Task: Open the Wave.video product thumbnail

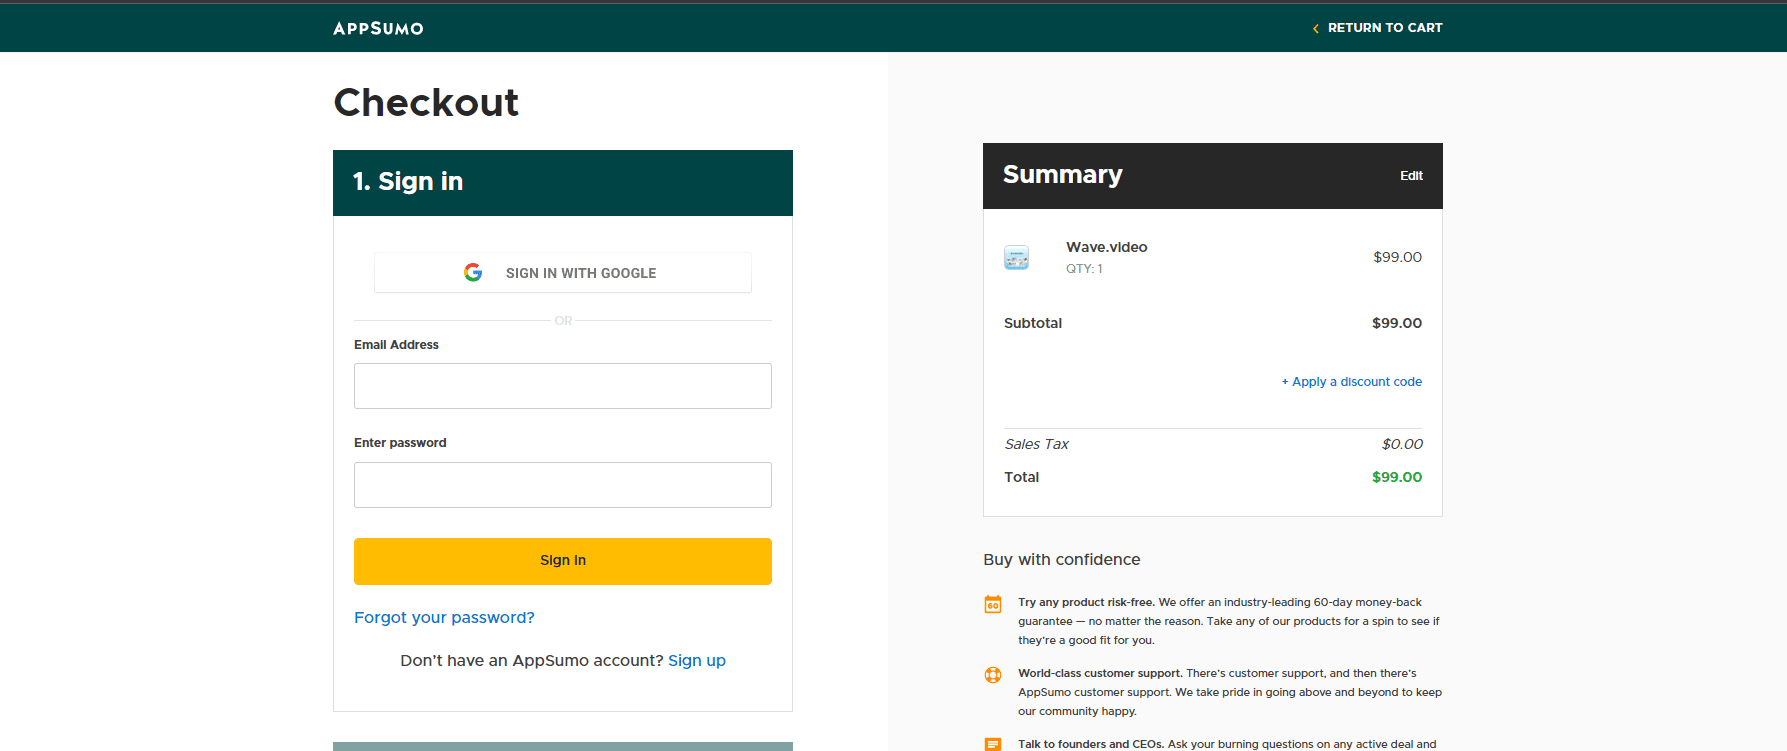Action: [x=1016, y=257]
